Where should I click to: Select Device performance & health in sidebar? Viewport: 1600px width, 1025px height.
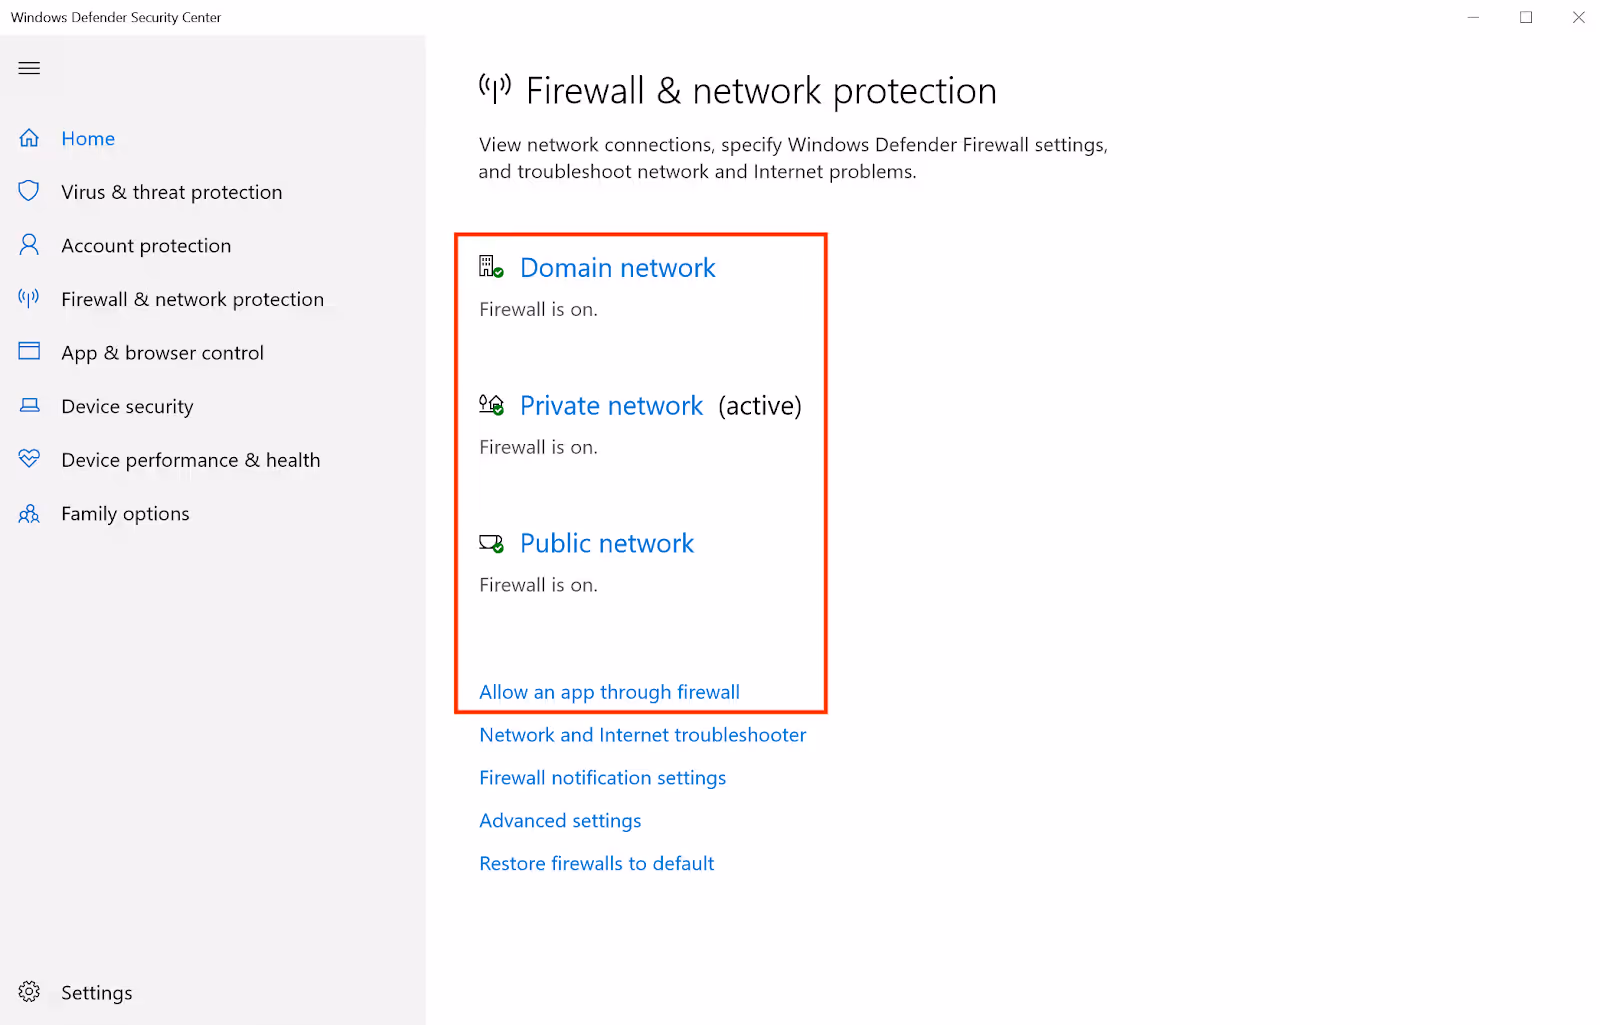click(x=191, y=460)
